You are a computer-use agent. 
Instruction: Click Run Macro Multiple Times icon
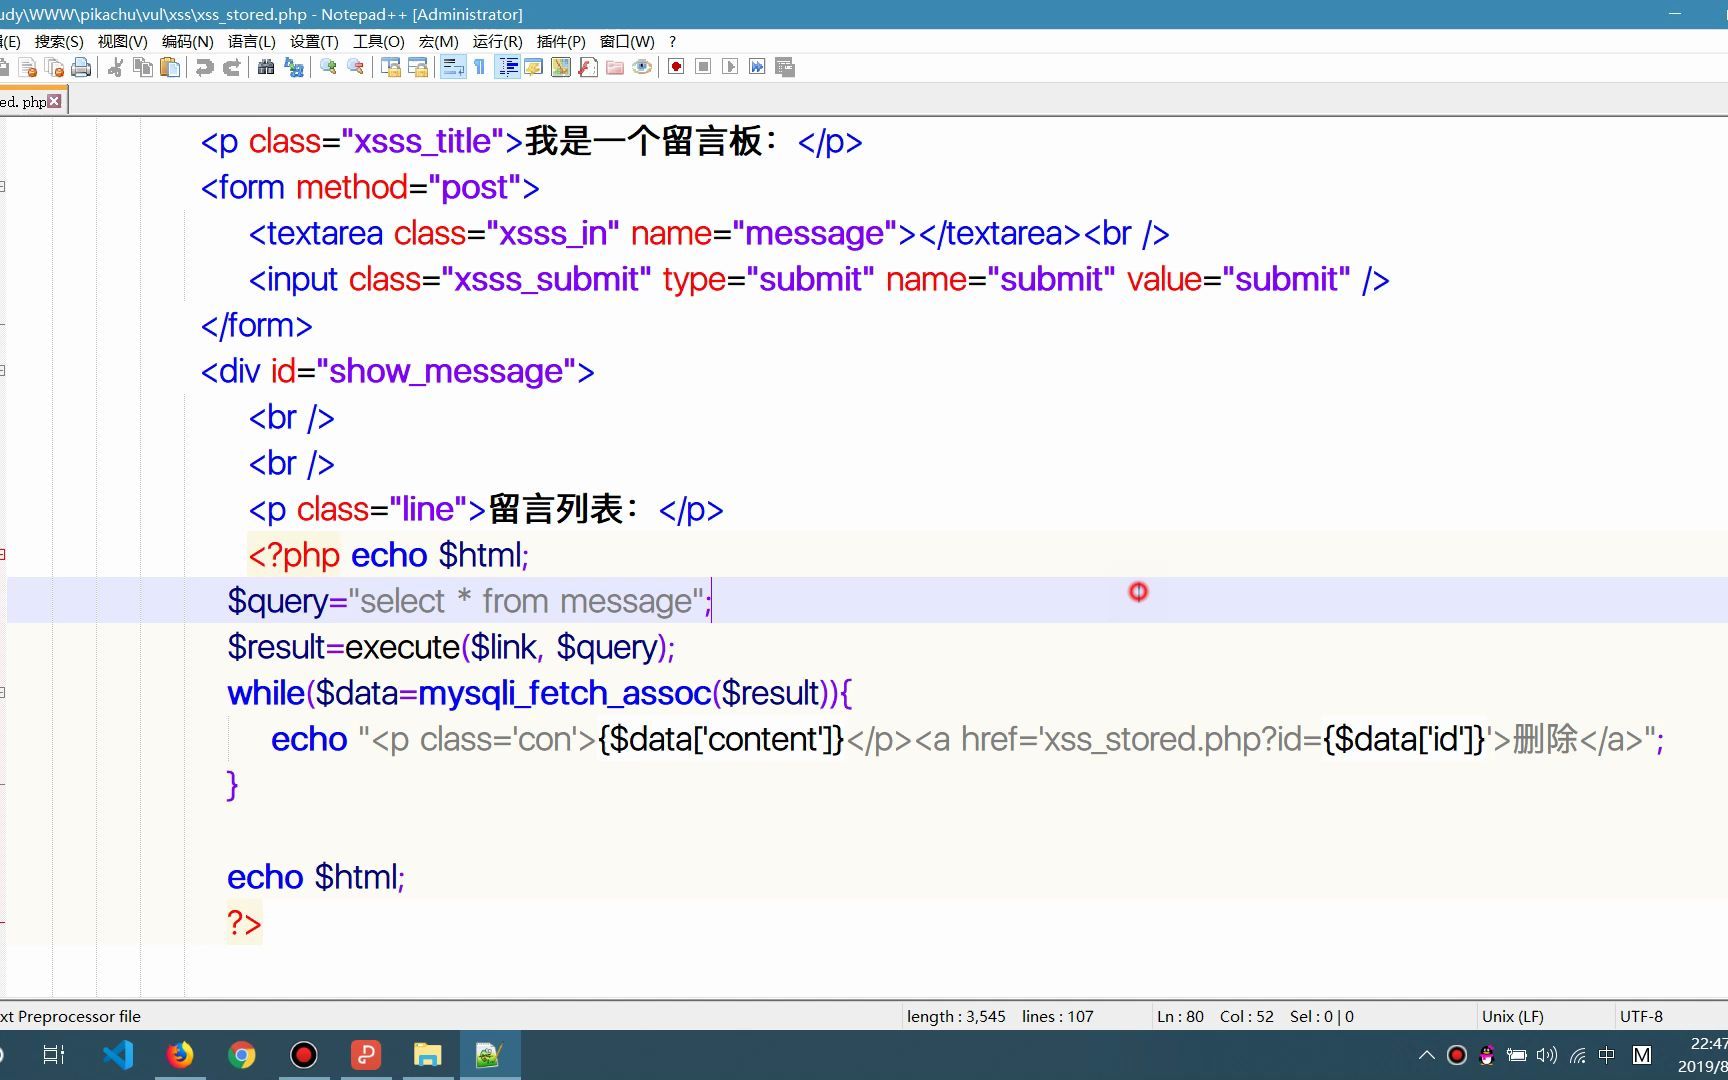757,67
